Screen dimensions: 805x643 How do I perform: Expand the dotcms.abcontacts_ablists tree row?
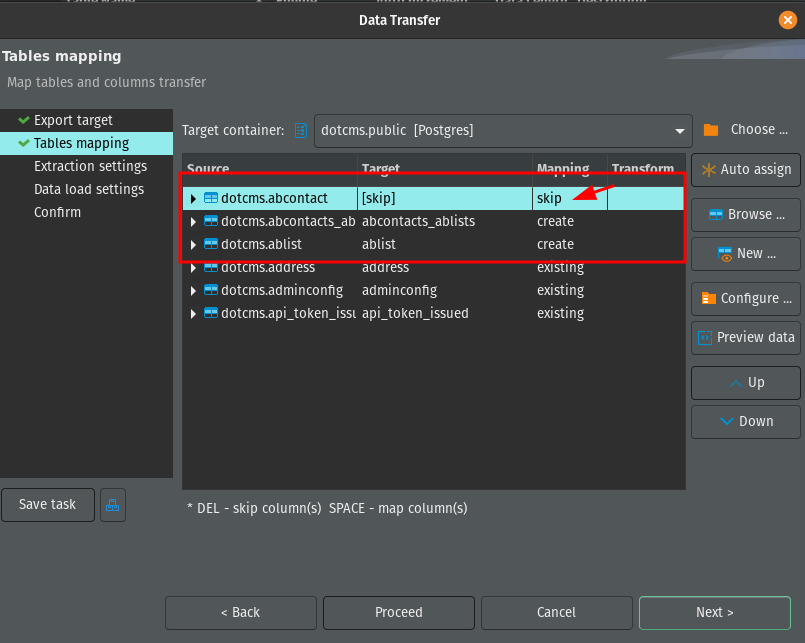pos(193,221)
